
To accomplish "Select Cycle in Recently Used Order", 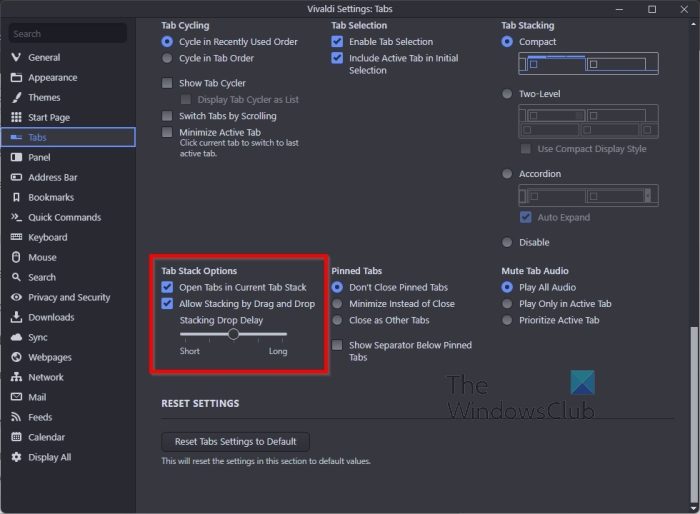I will 167,42.
